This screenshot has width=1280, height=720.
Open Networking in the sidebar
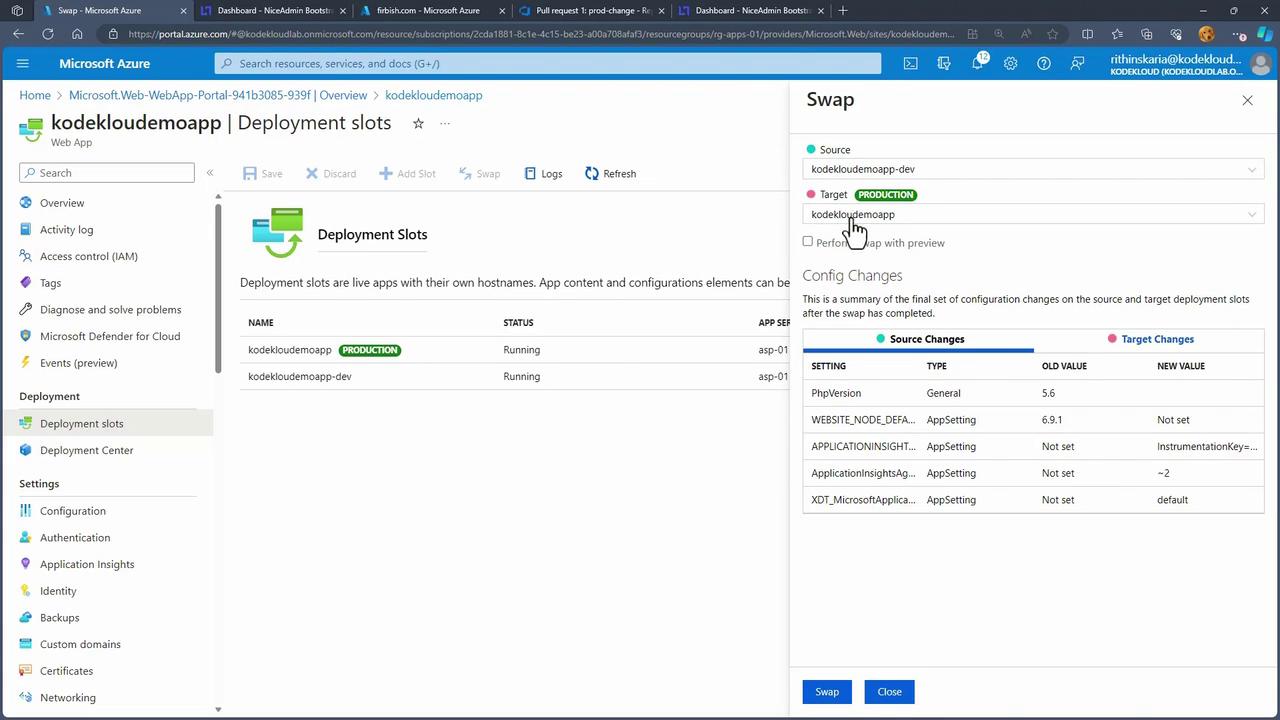pos(68,698)
